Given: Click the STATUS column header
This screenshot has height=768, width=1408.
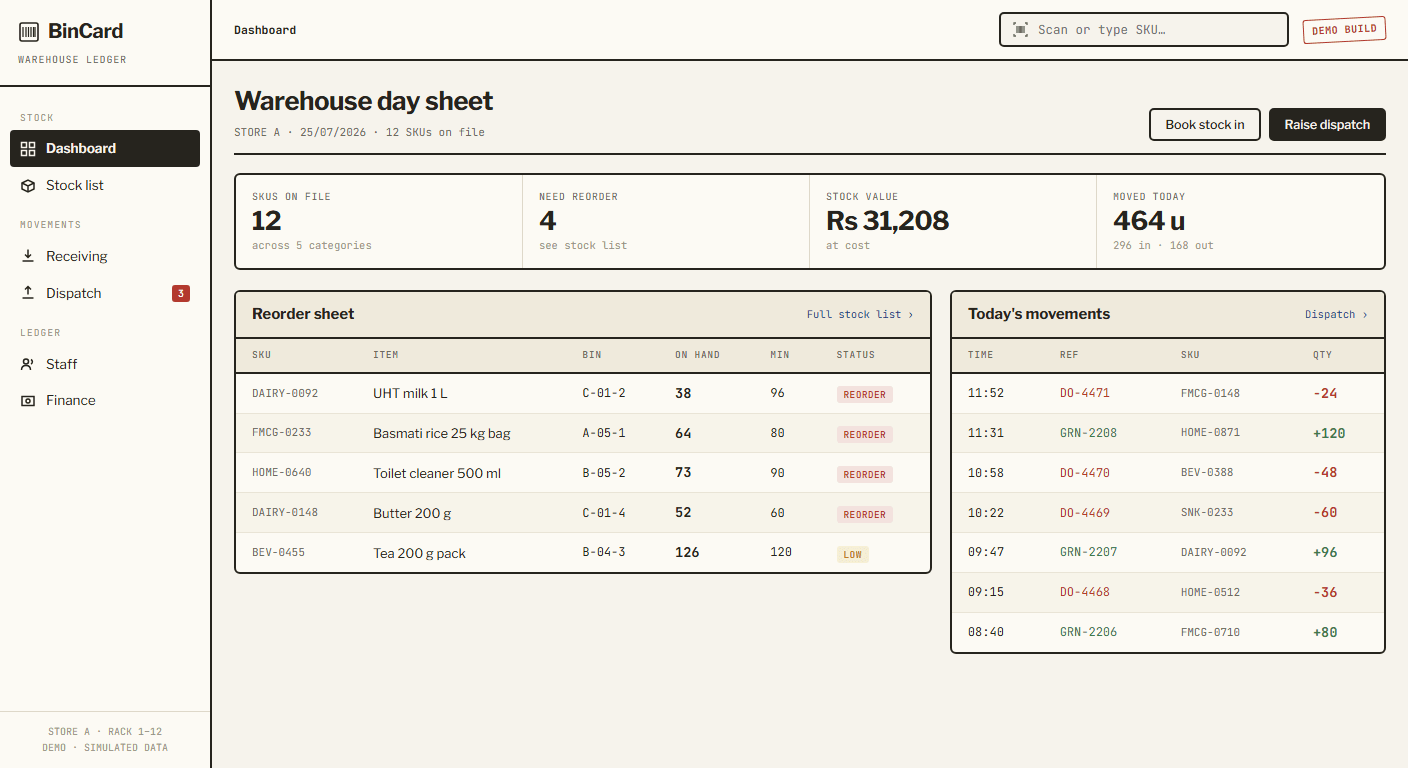Looking at the screenshot, I should [x=856, y=355].
